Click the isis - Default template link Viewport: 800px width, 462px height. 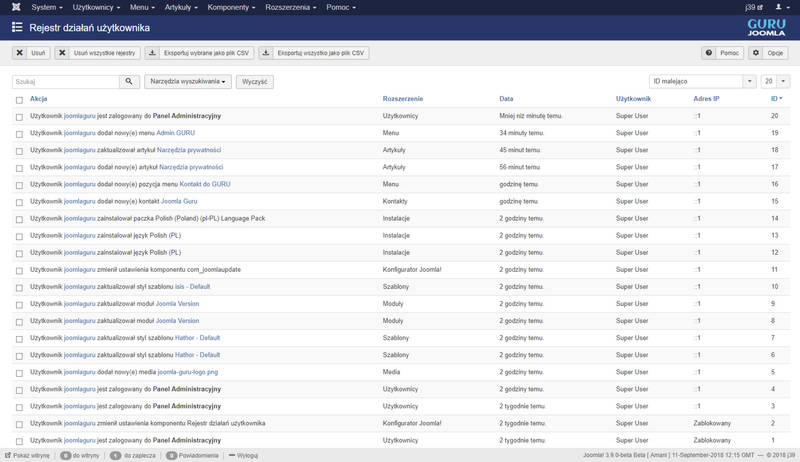tap(192, 287)
